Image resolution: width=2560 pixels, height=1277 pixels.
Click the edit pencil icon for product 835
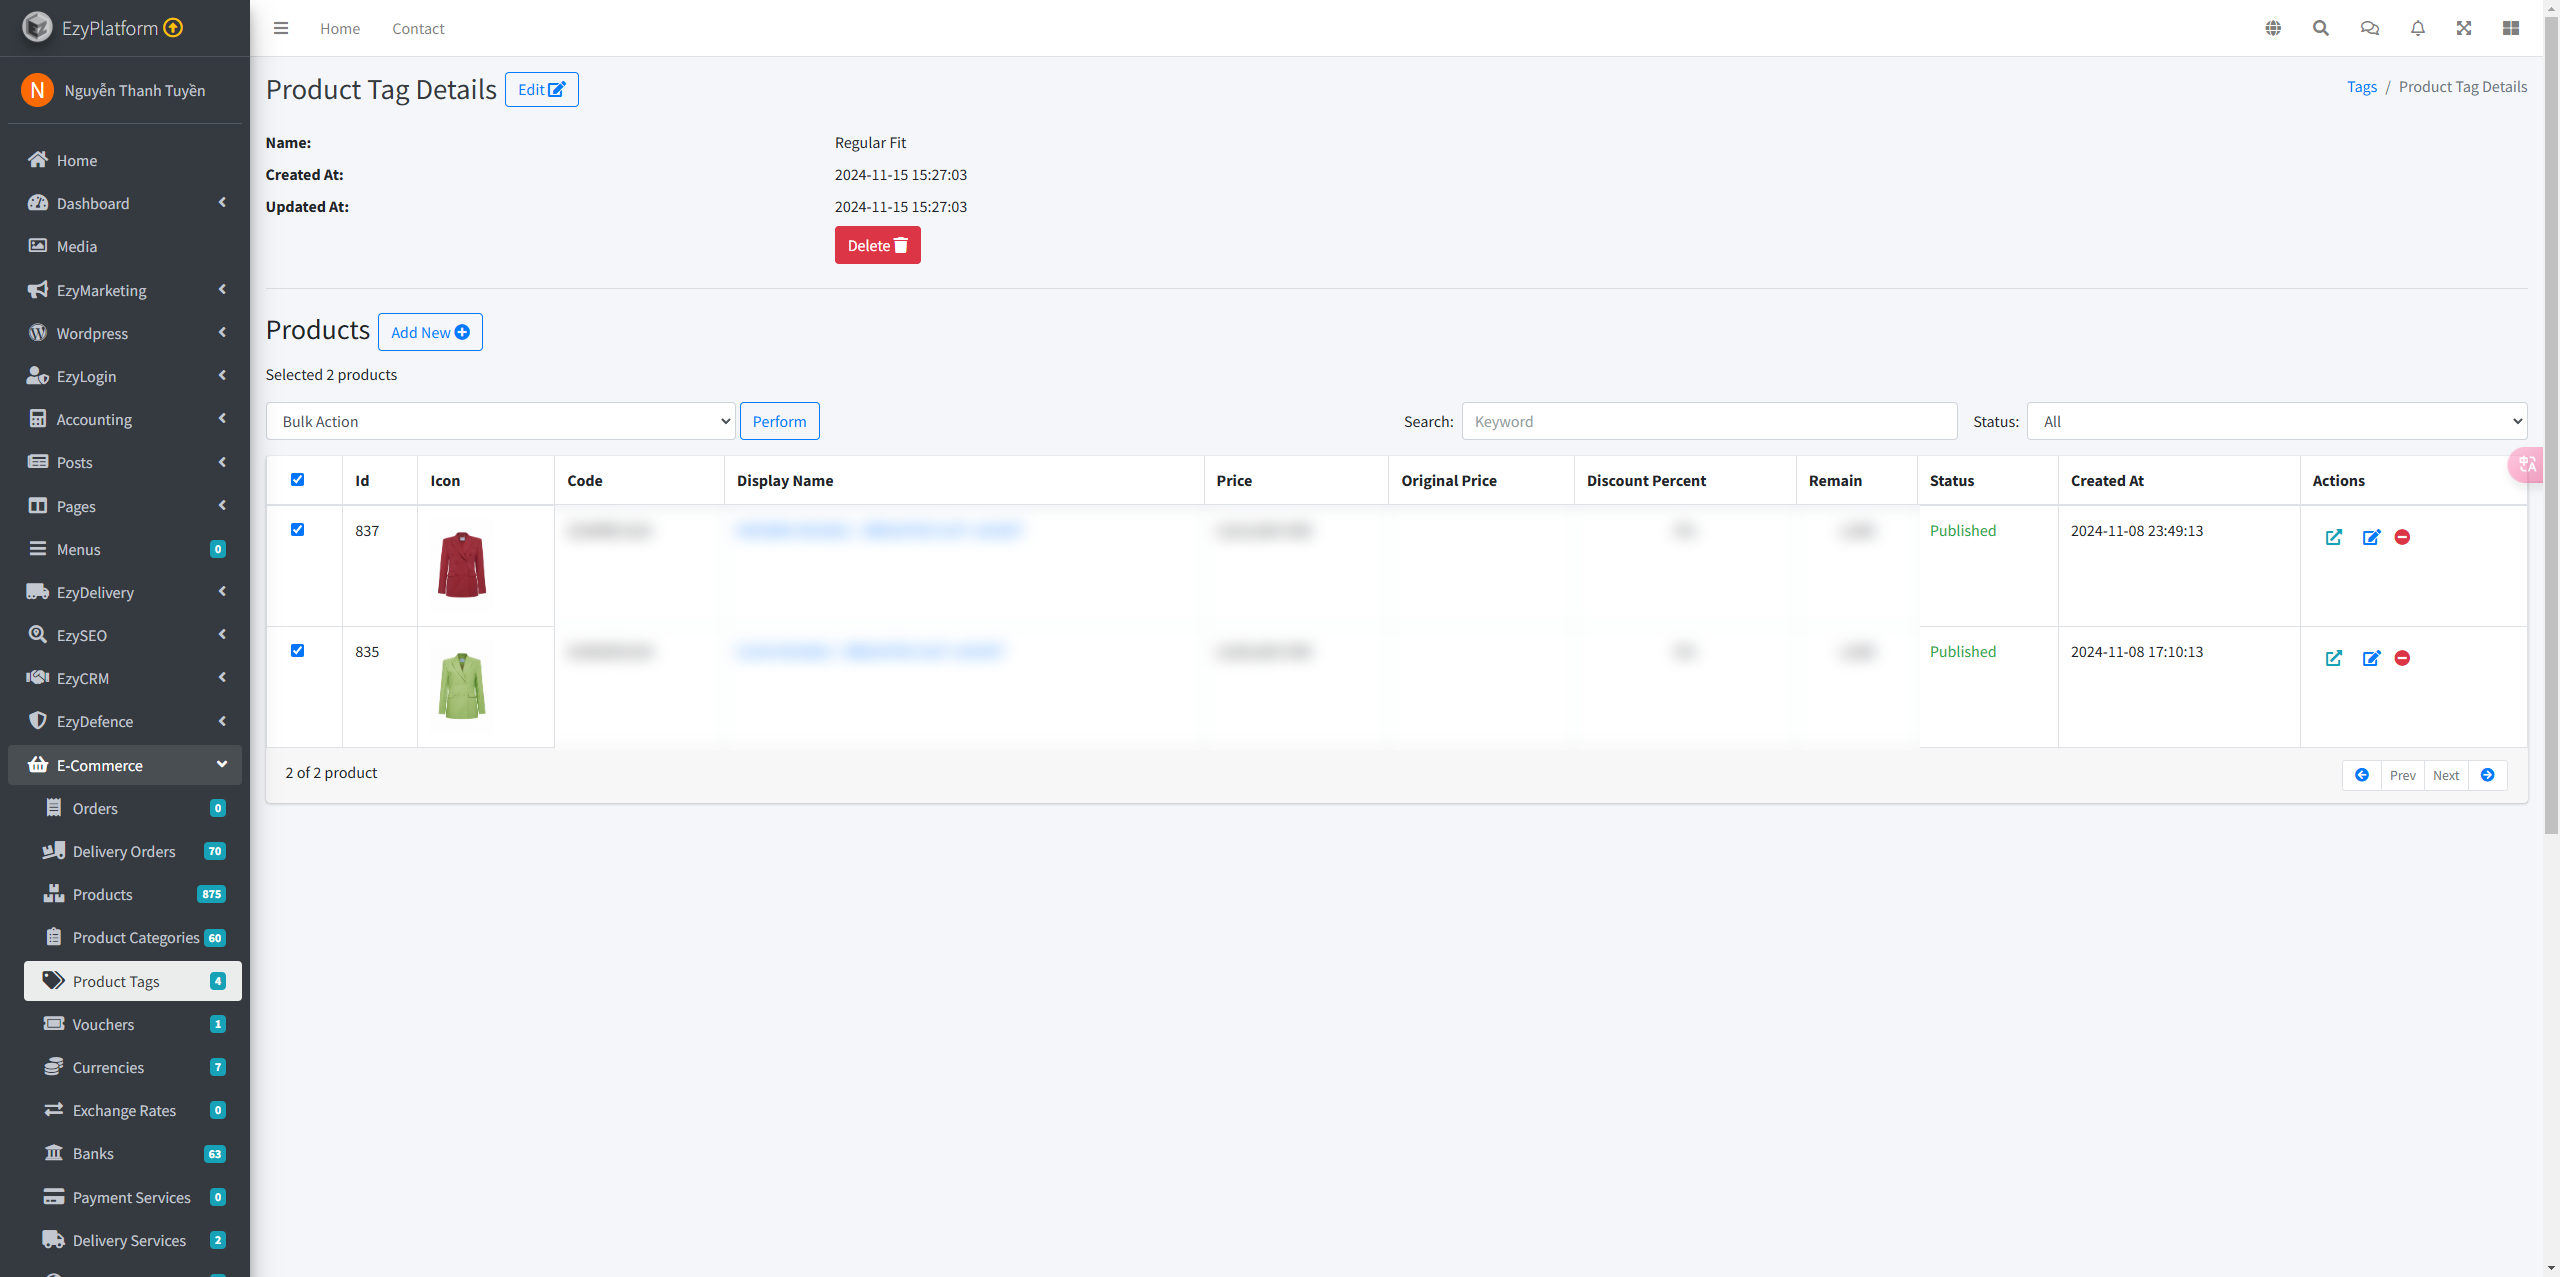click(2371, 659)
